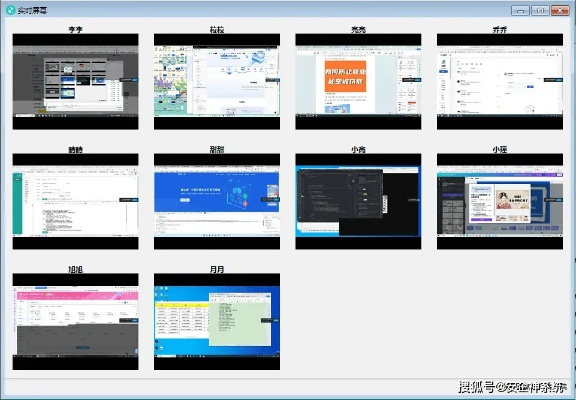Viewport: 576px width, 400px height.
Task: Open the thumbnail showing the design template popup
Action: (x=500, y=201)
